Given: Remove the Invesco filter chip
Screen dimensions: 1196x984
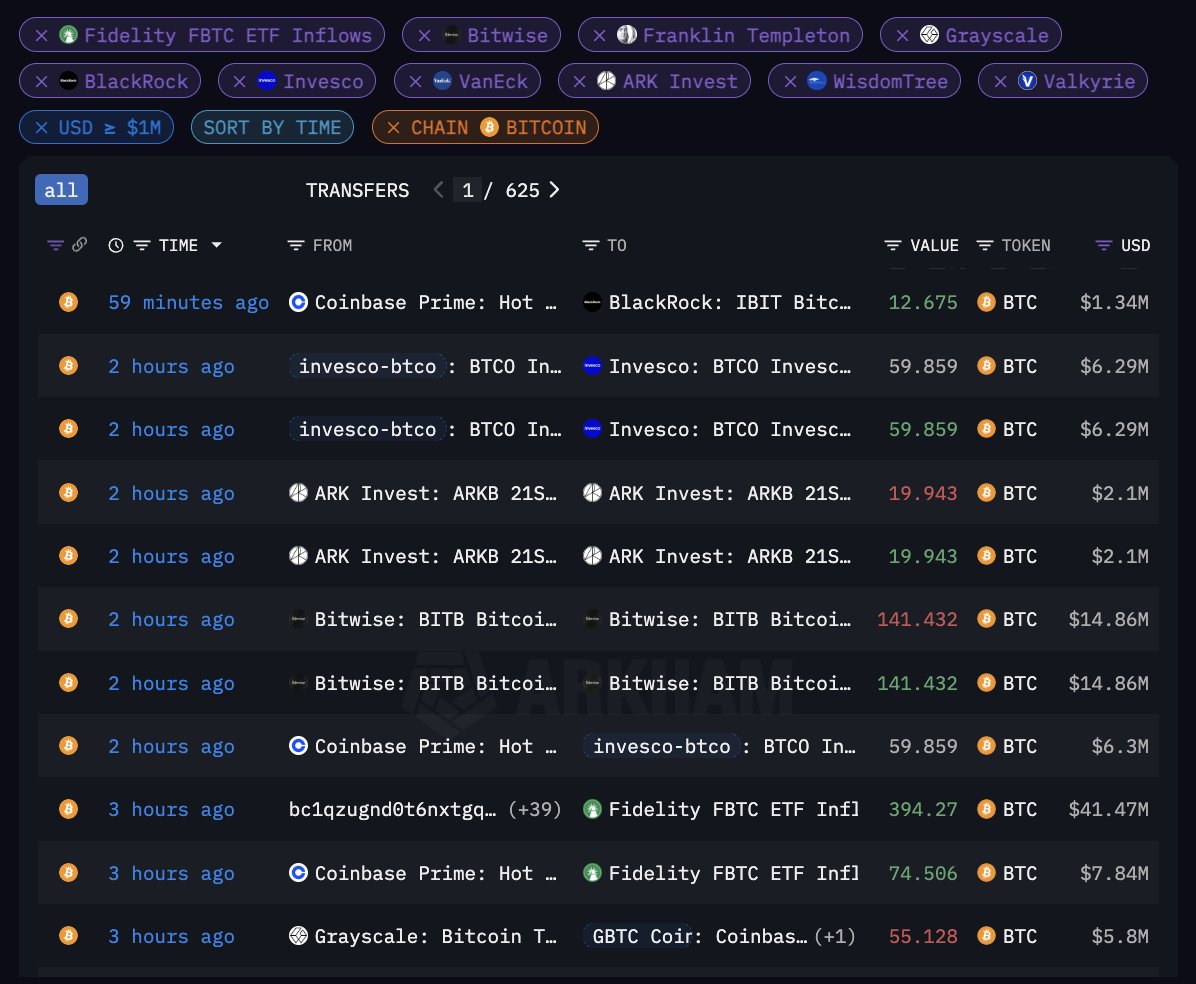Looking at the screenshot, I should click(240, 82).
